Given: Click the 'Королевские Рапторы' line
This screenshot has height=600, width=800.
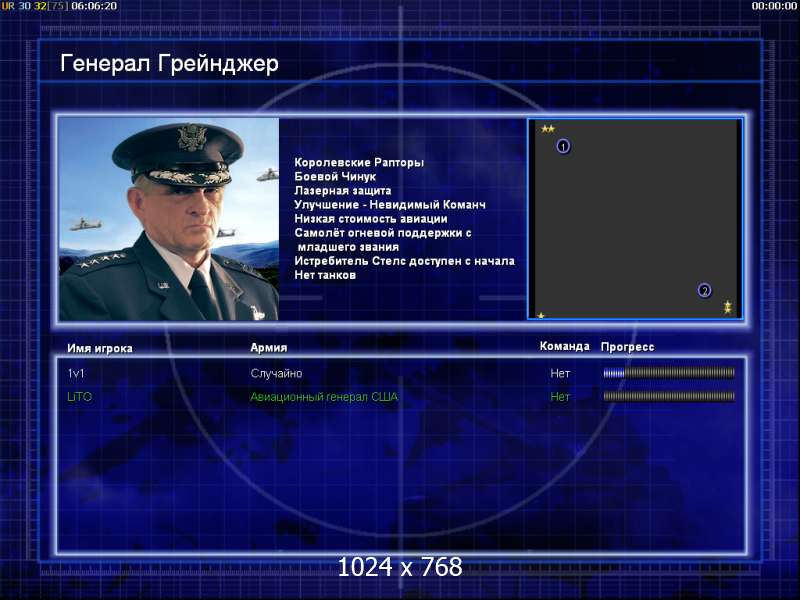Looking at the screenshot, I should [x=359, y=162].
